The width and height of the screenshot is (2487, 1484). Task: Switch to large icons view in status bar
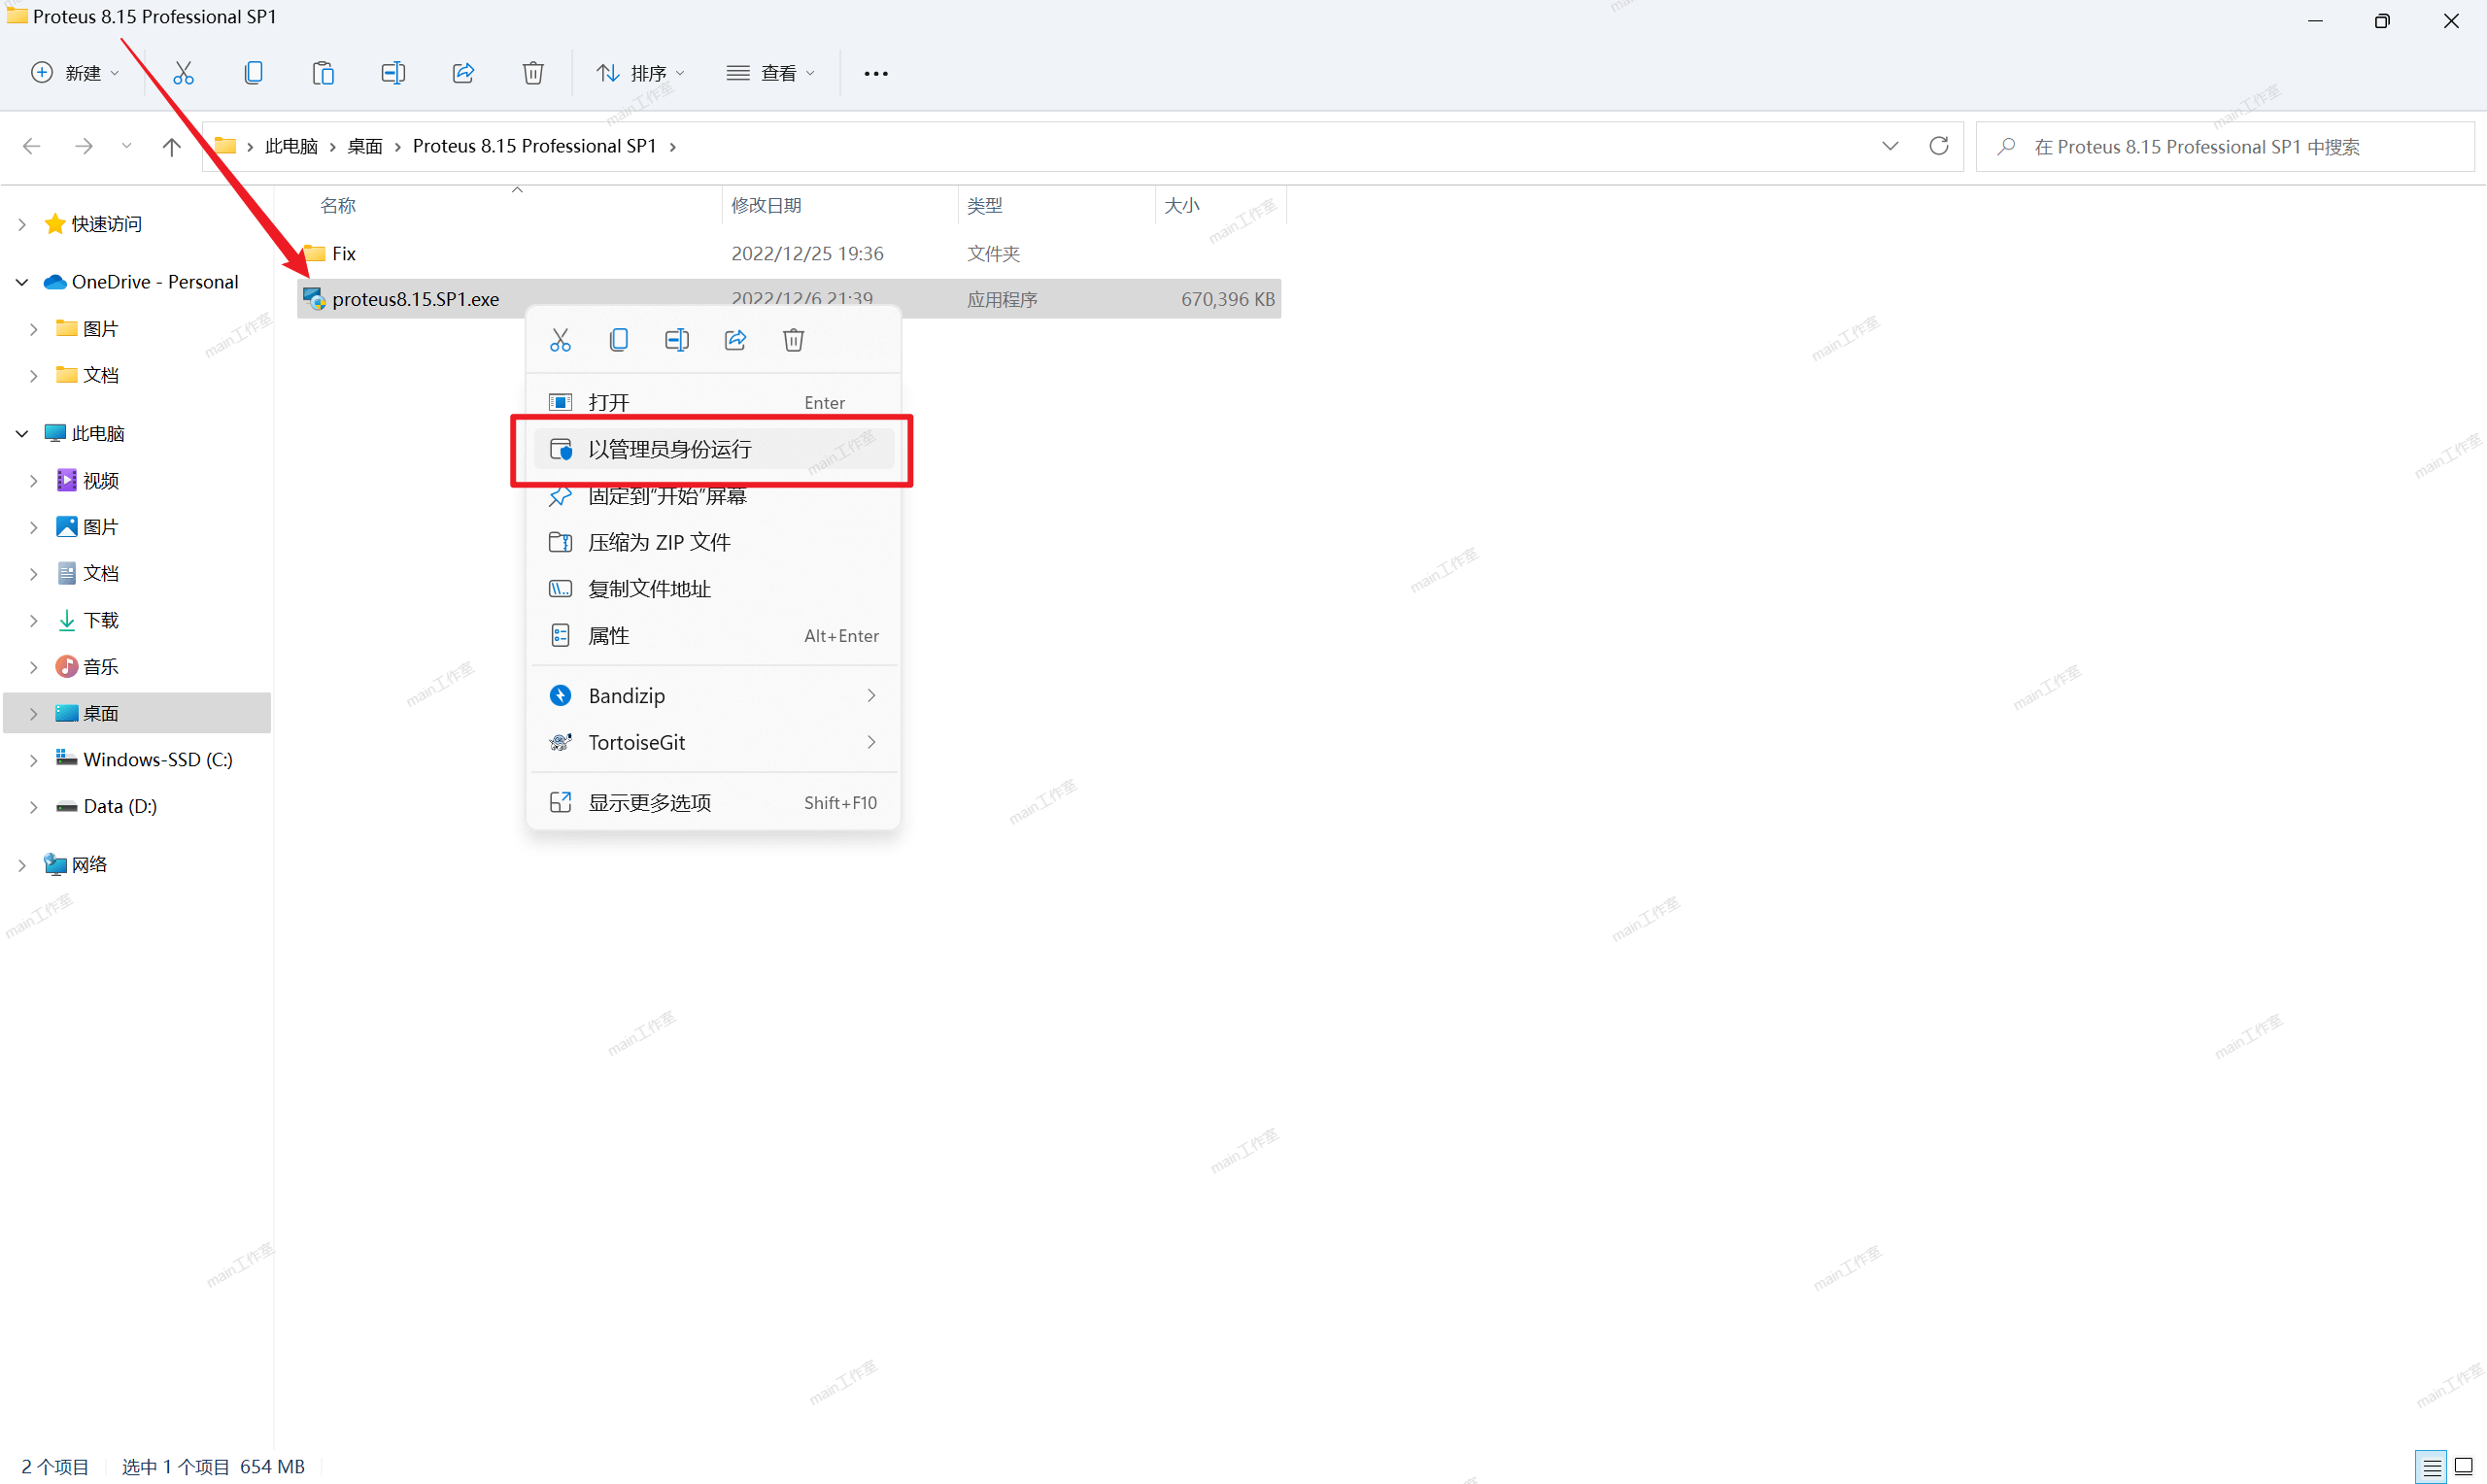tap(2463, 1466)
